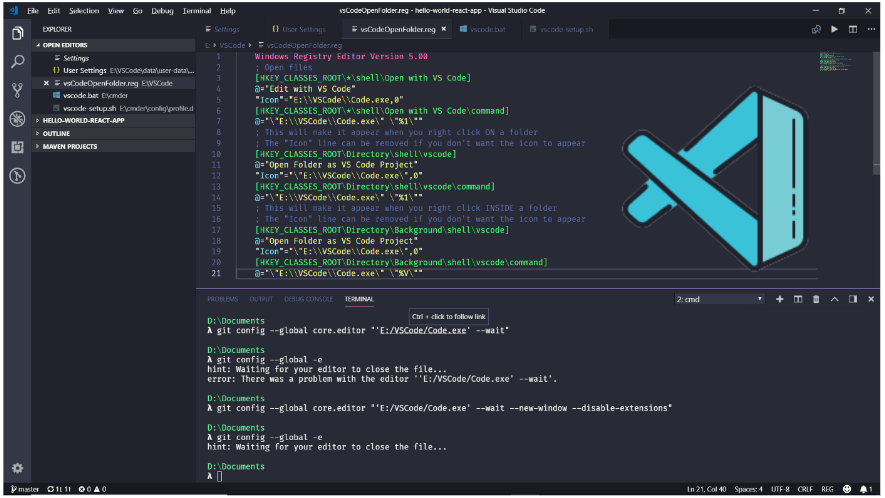Switch to the User Settings tab
This screenshot has width=885, height=498.
pyautogui.click(x=299, y=29)
